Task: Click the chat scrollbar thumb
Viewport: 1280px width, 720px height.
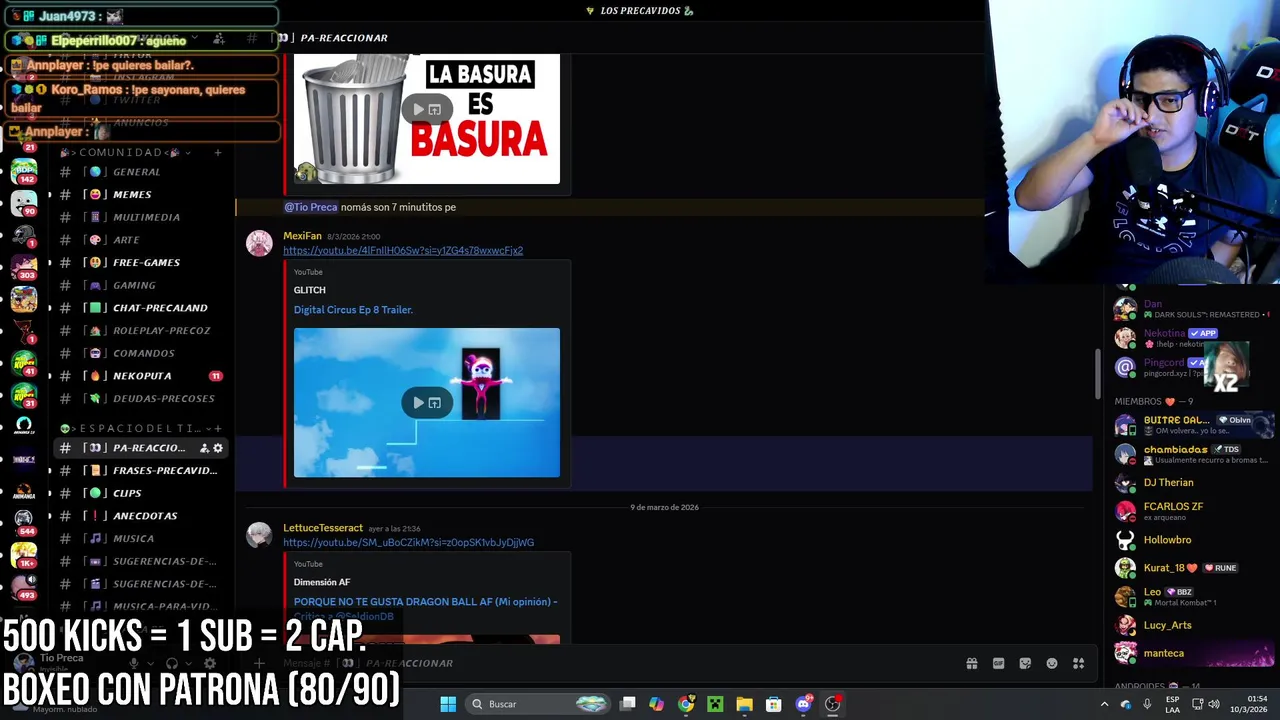Action: (x=1097, y=374)
